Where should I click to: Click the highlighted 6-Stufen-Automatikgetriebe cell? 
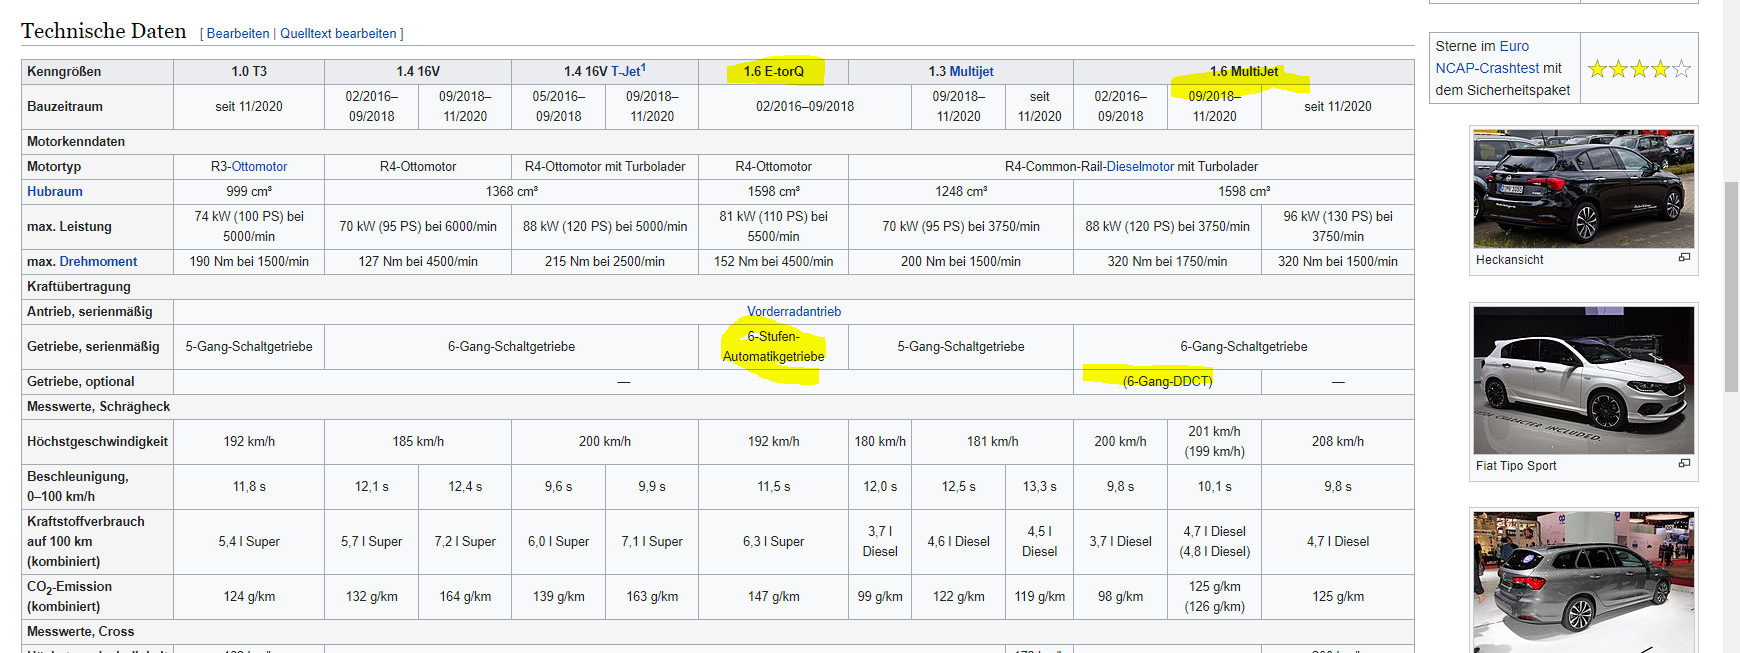pos(773,347)
